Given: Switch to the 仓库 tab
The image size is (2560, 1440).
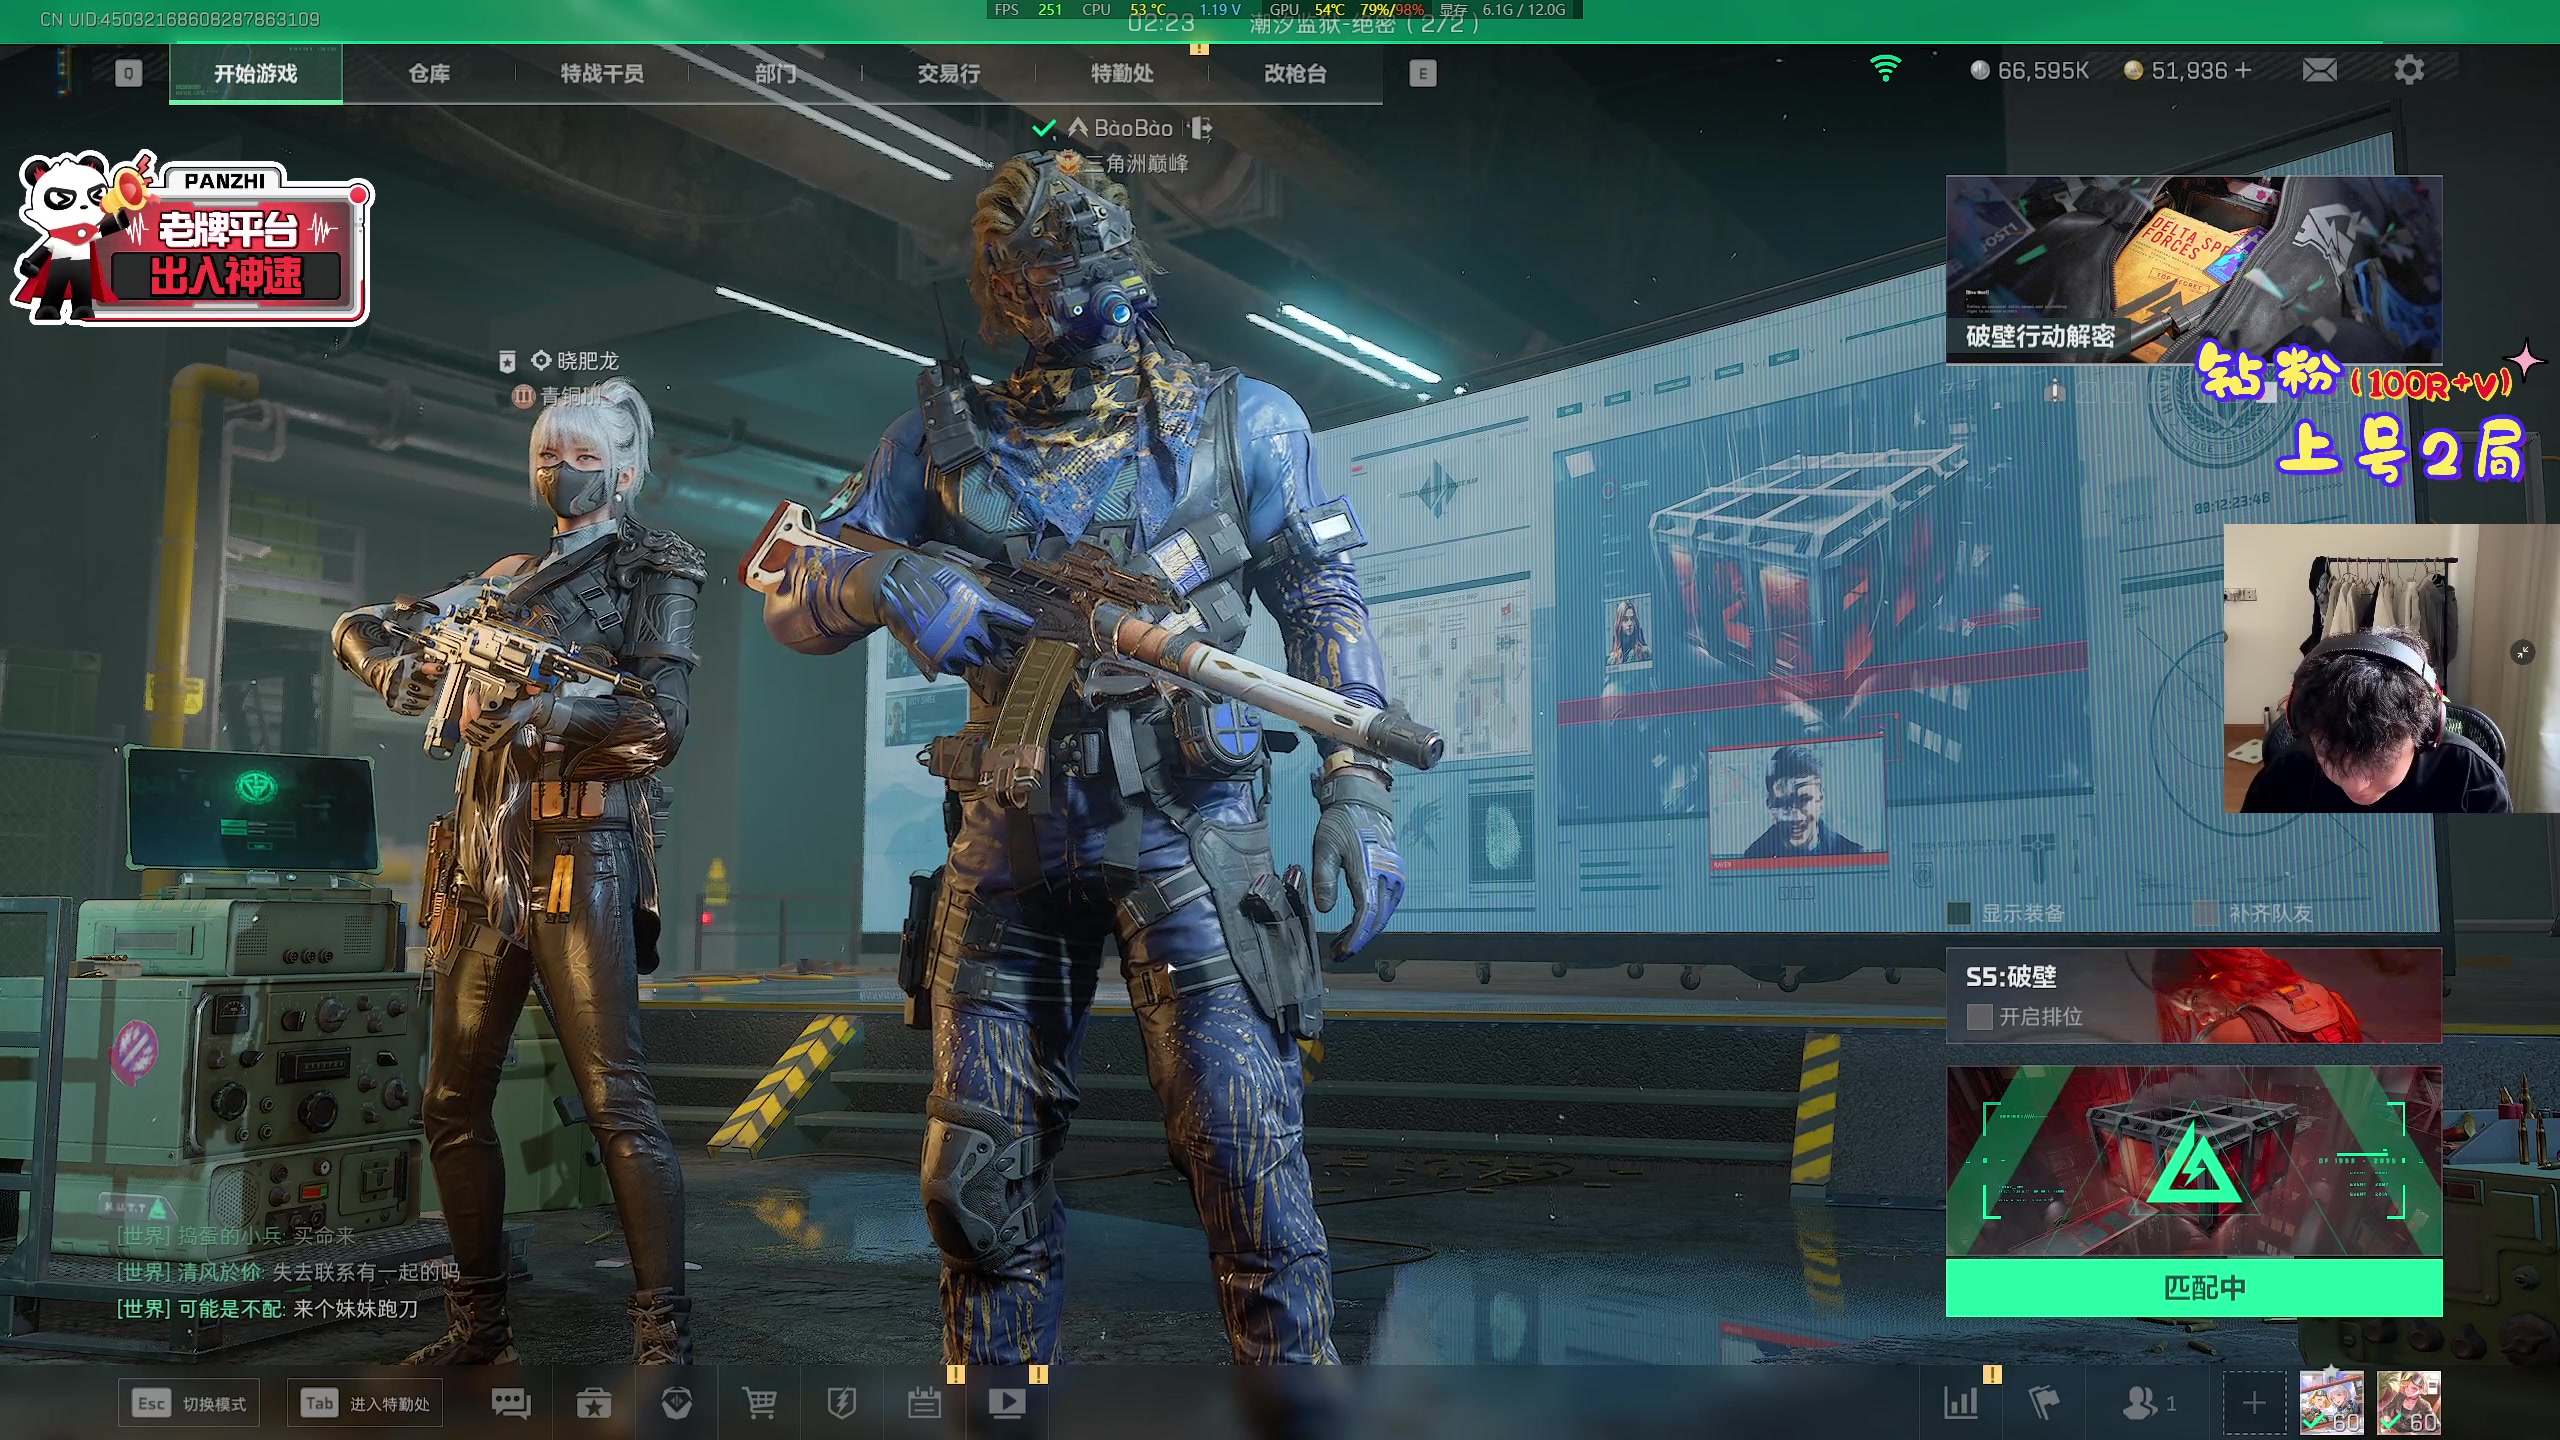Looking at the screenshot, I should coord(429,73).
